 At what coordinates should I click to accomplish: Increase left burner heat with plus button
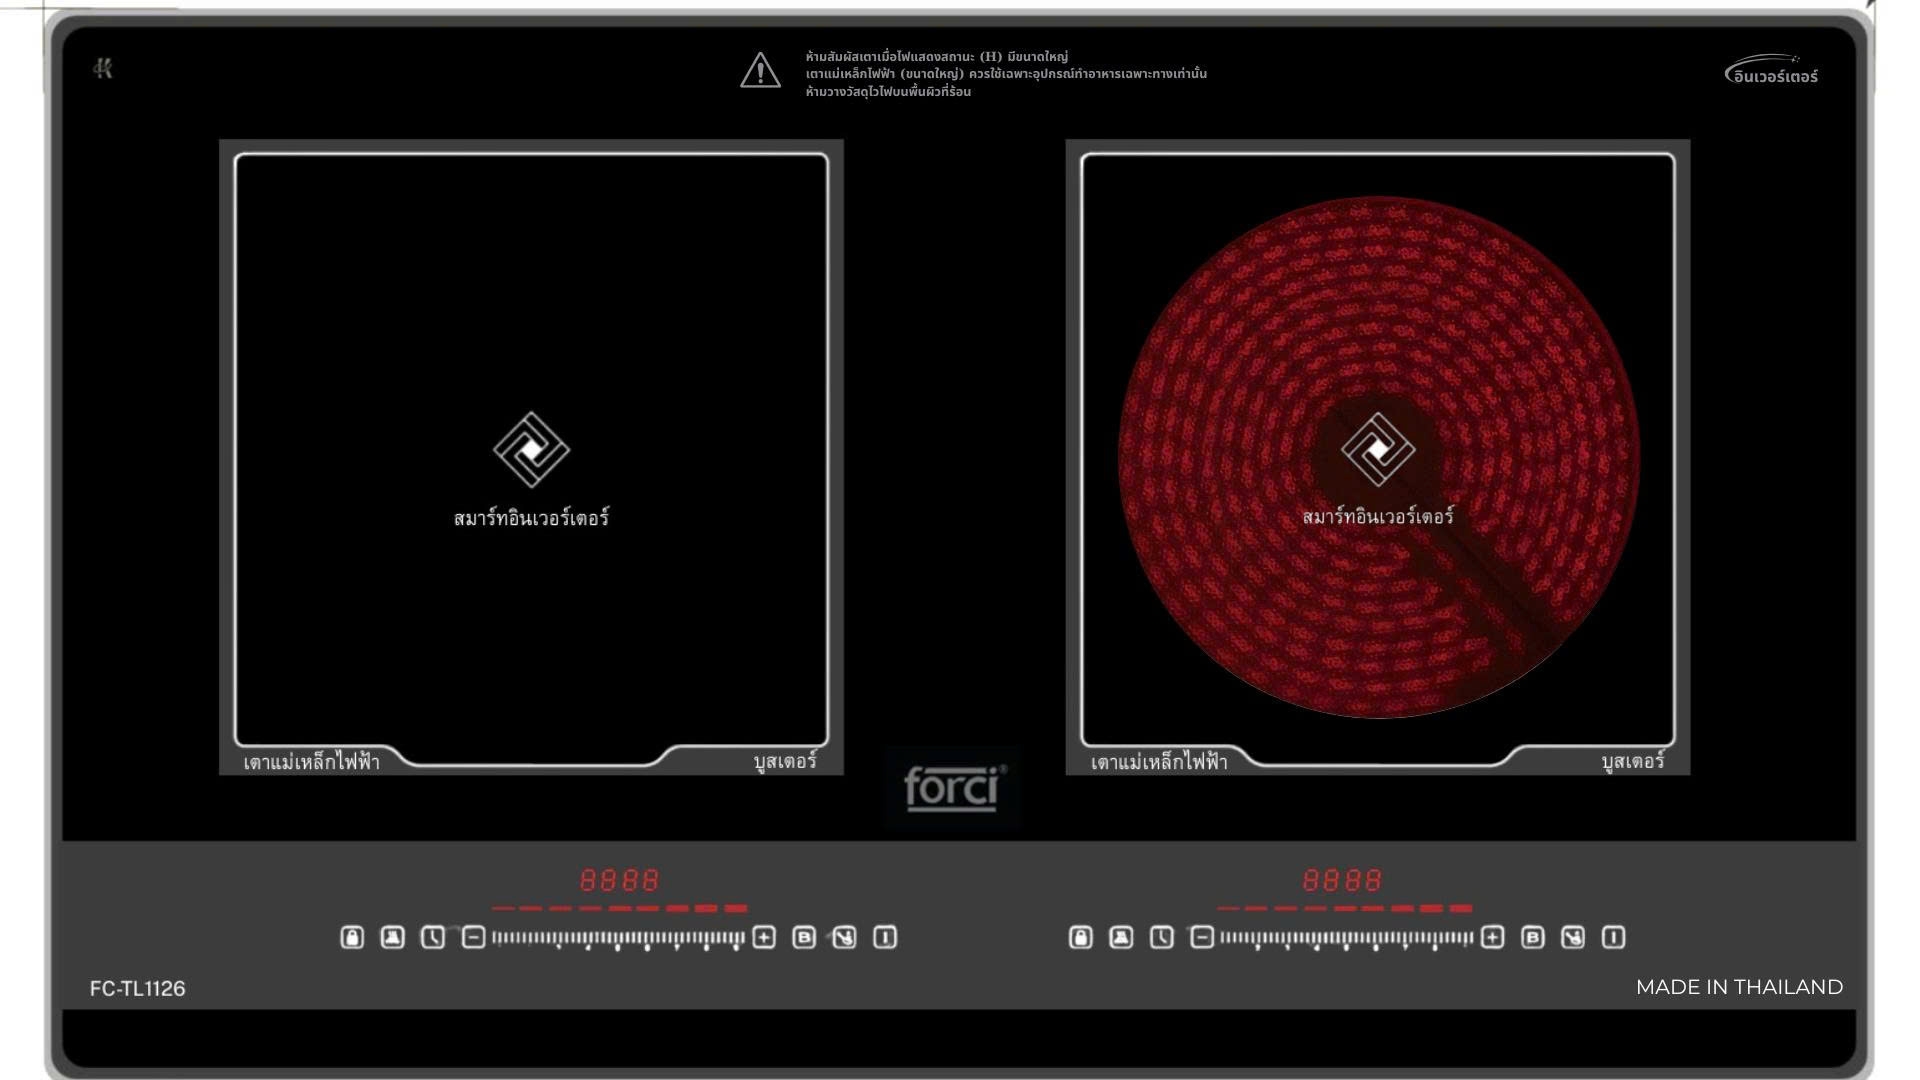tap(764, 937)
